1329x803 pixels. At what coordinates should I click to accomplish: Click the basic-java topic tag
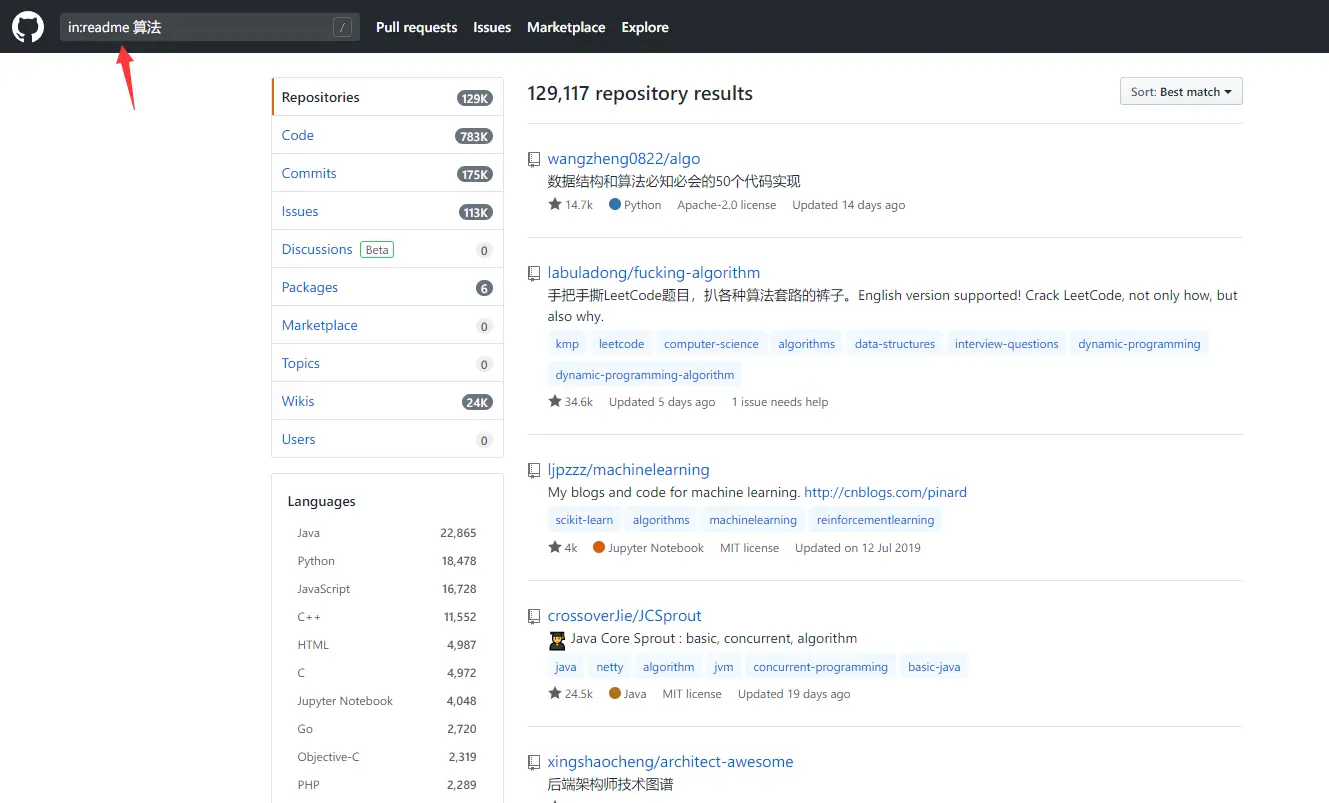pos(934,667)
